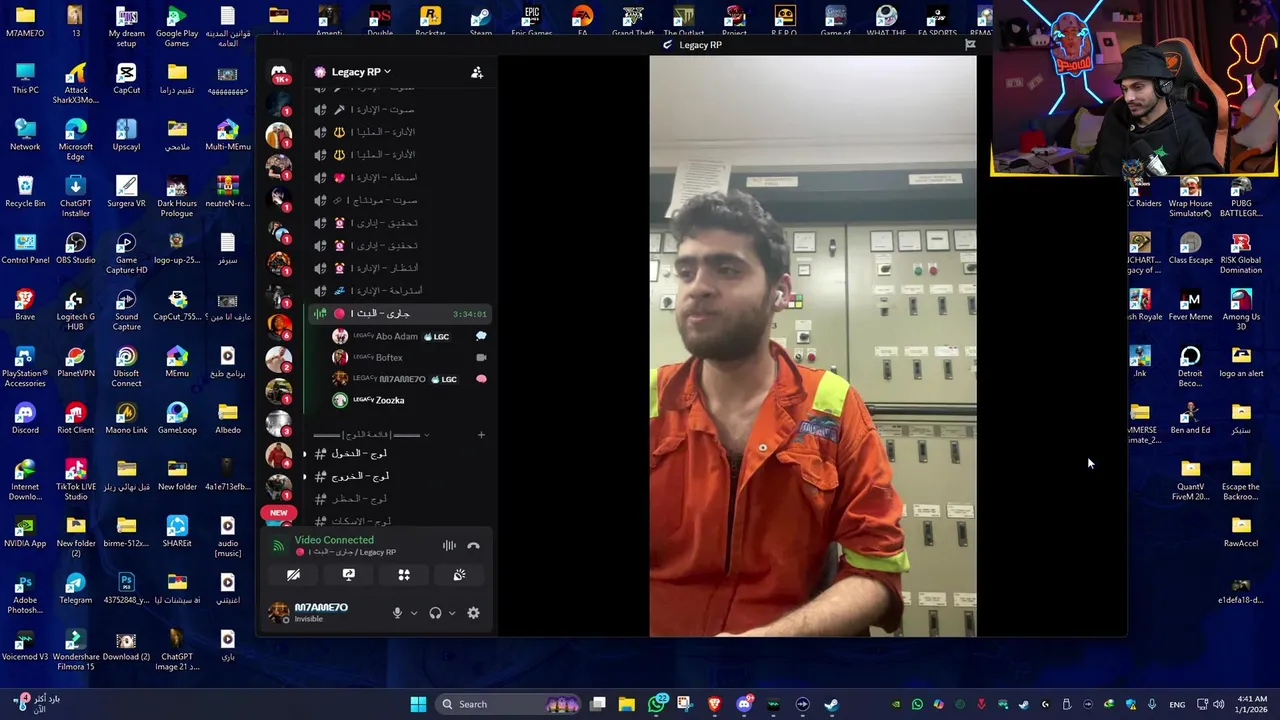Select the Microsoft Edge desktop icon
Viewport: 1280px width, 720px height.
[x=76, y=139]
